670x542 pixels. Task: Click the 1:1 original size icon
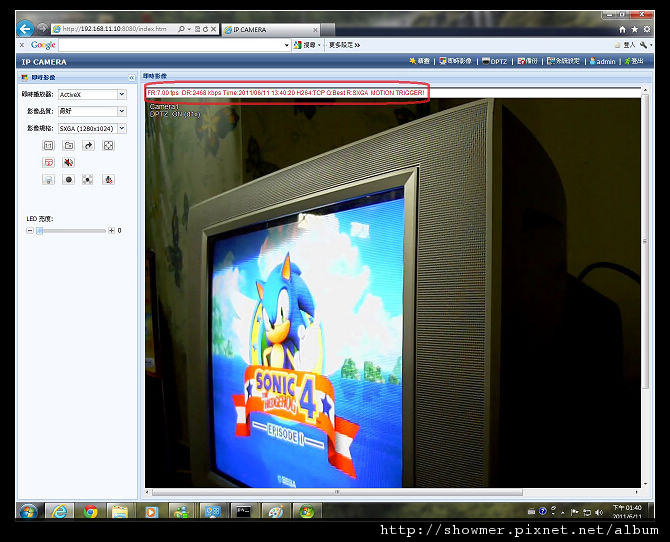[x=48, y=146]
